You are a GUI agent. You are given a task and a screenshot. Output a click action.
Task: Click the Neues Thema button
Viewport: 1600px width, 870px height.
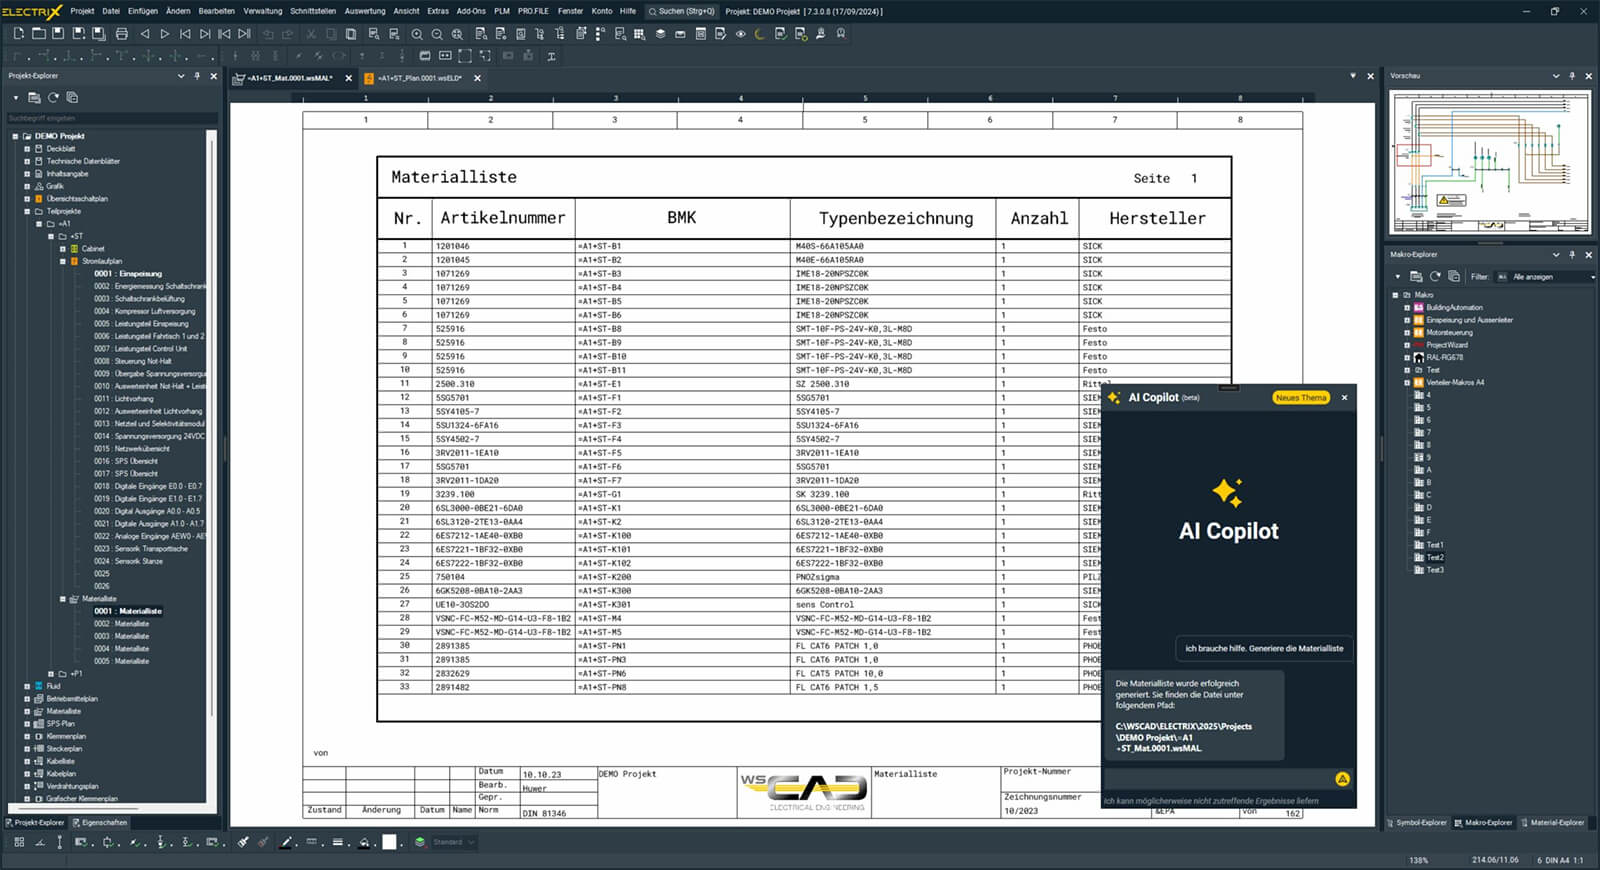pyautogui.click(x=1300, y=398)
